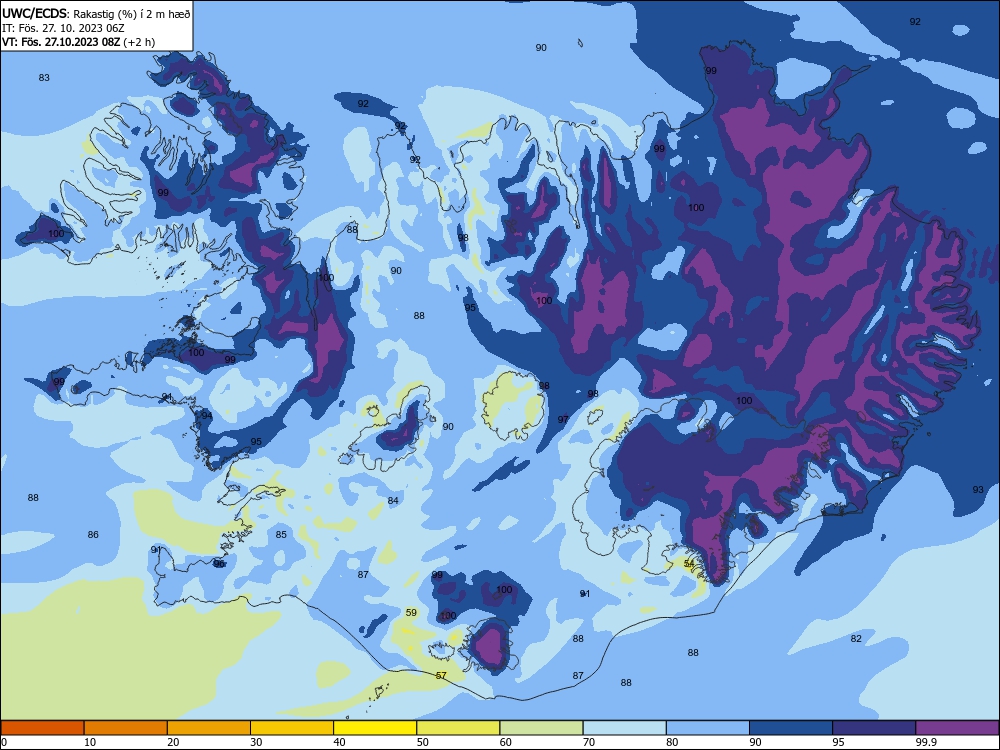Select the yellow-green 50–60 legend swatch
This screenshot has height=750, width=1000.
coord(458,728)
